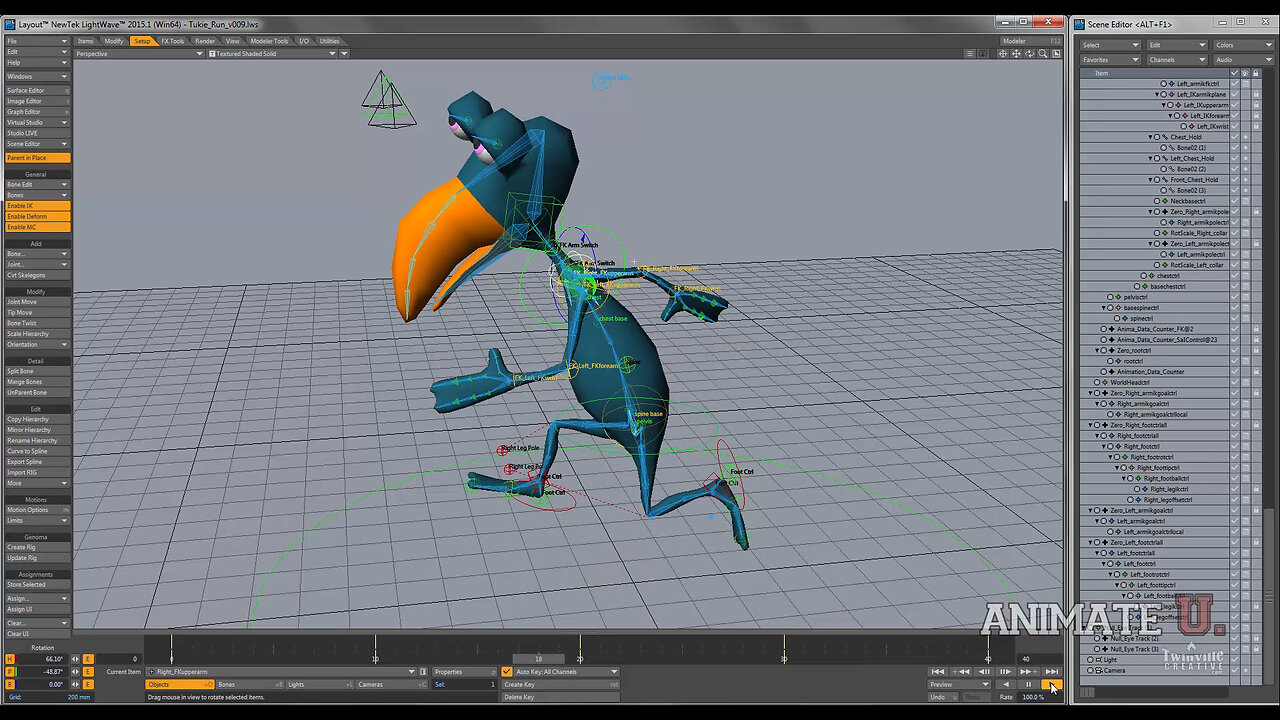Open the Colors dropdown in Scene Editor
The width and height of the screenshot is (1280, 720).
(1244, 45)
